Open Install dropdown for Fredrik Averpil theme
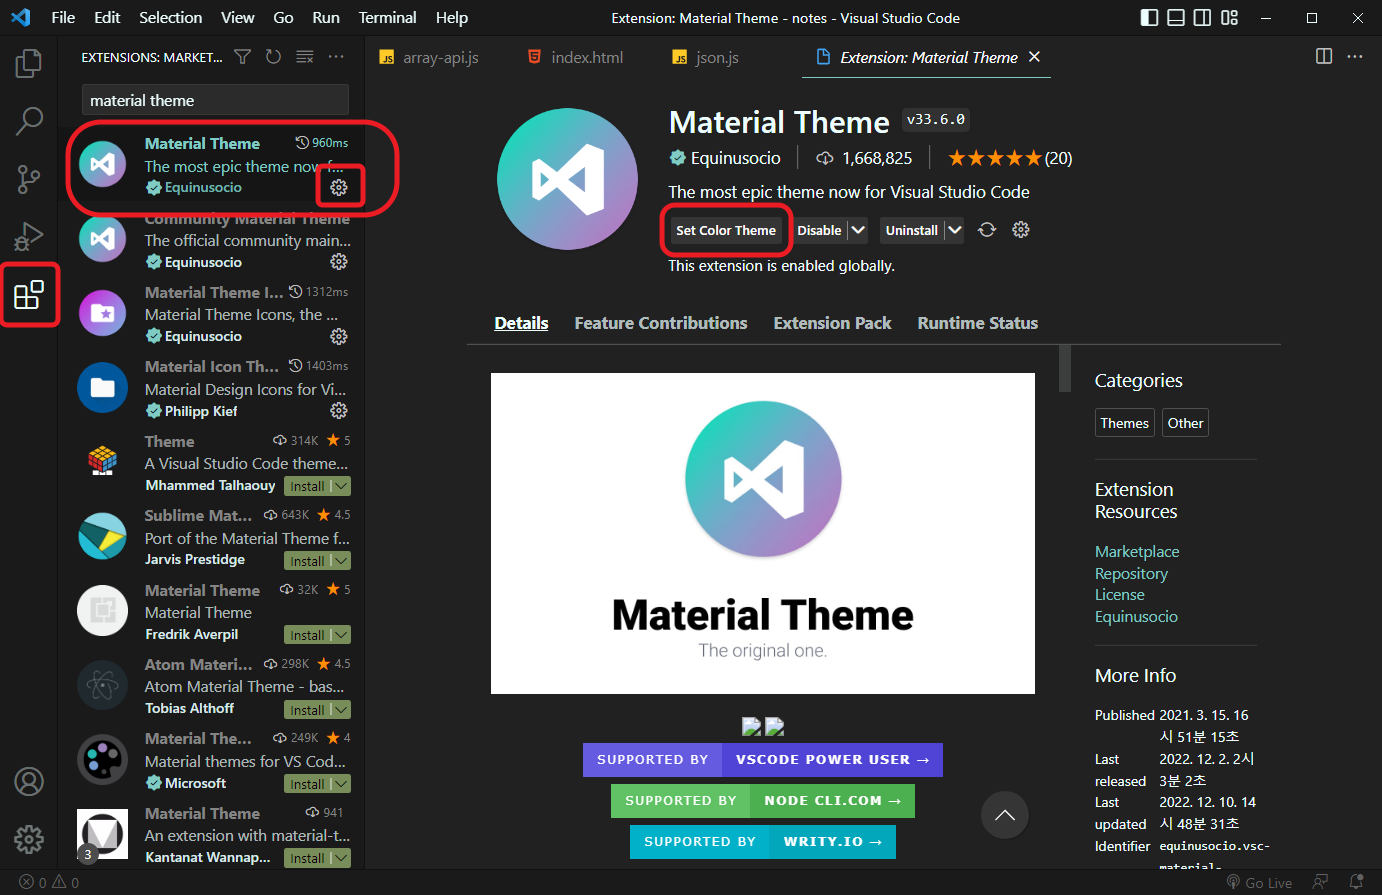1382x895 pixels. pos(341,635)
